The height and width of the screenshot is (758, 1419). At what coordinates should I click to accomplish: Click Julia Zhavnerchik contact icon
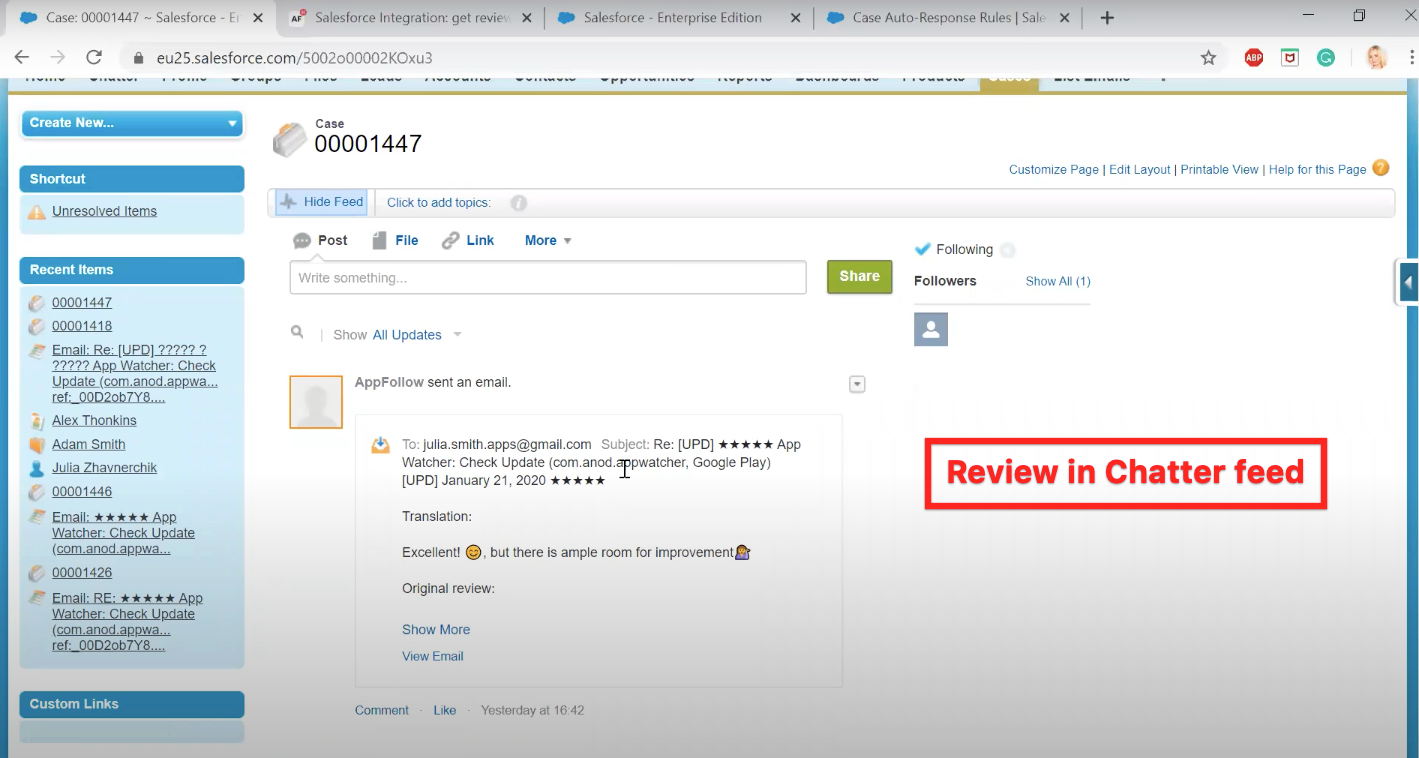click(37, 468)
